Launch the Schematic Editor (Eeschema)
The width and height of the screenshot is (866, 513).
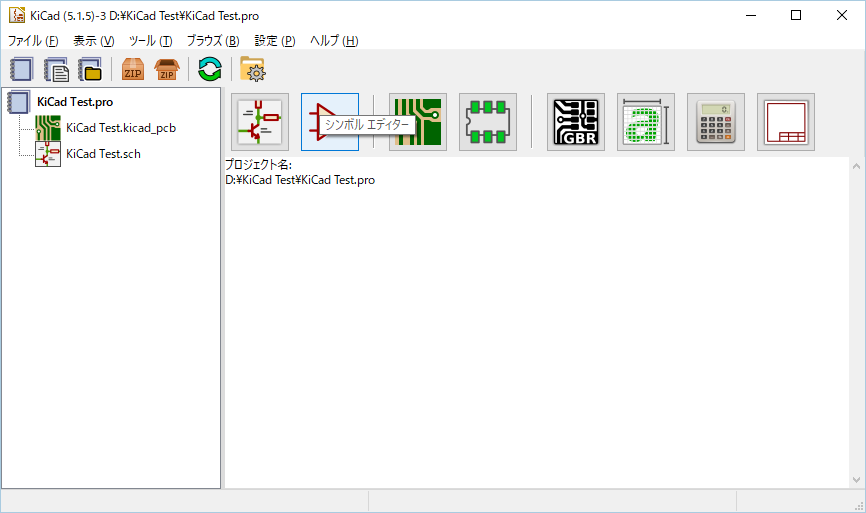coord(260,122)
